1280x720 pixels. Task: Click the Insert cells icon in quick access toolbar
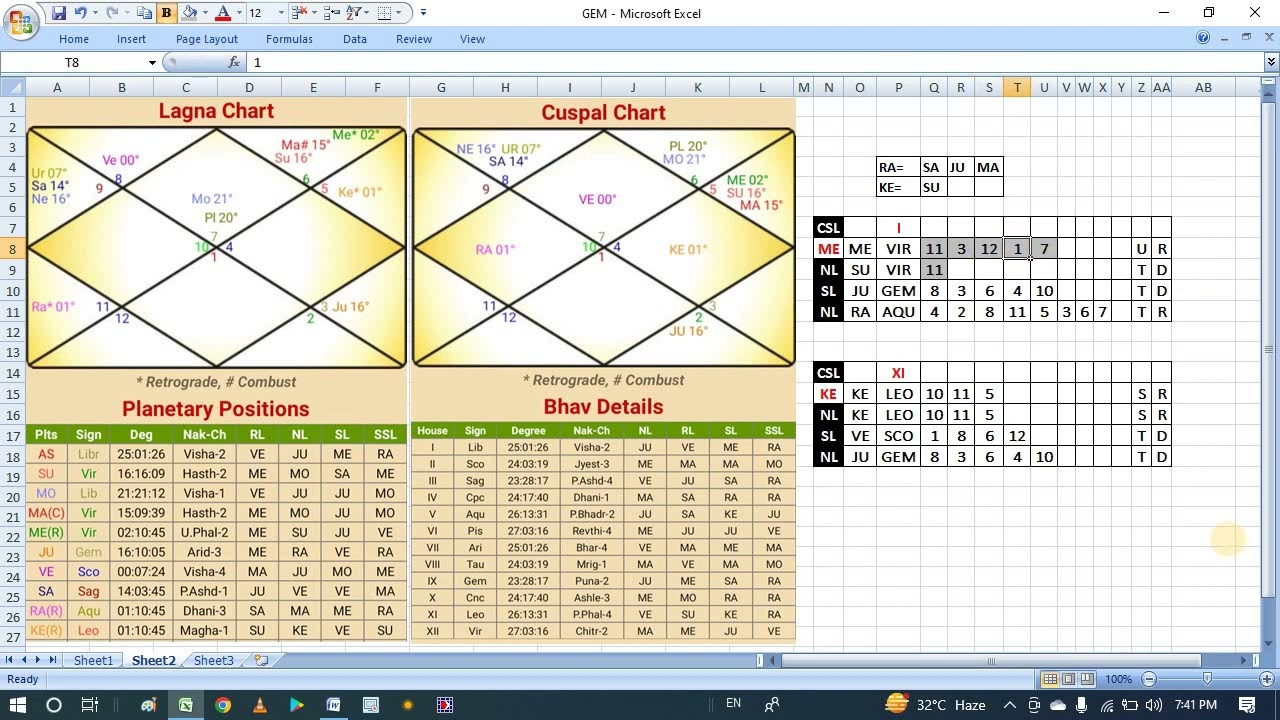tap(331, 13)
